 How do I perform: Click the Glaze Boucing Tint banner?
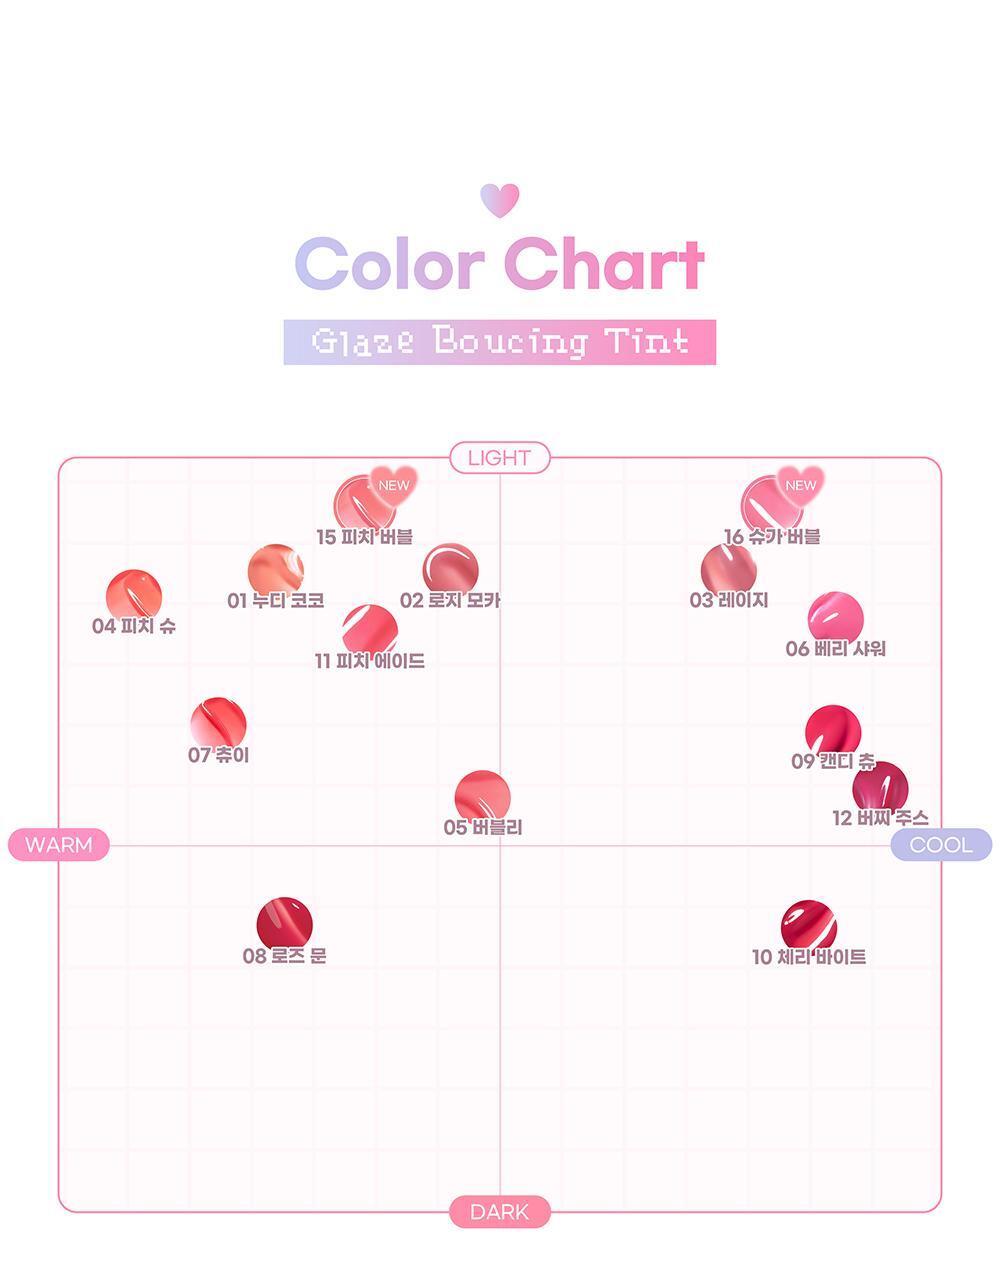click(500, 342)
